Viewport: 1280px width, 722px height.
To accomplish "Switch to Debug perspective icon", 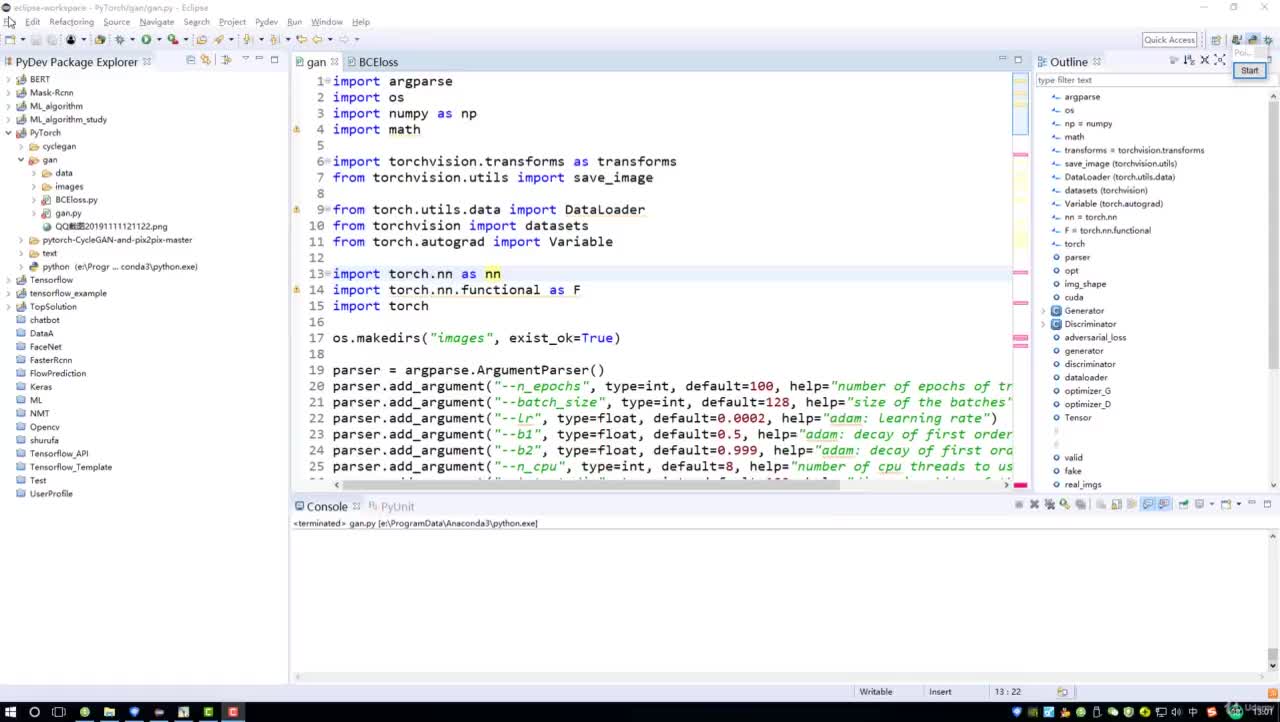I will [1268, 40].
